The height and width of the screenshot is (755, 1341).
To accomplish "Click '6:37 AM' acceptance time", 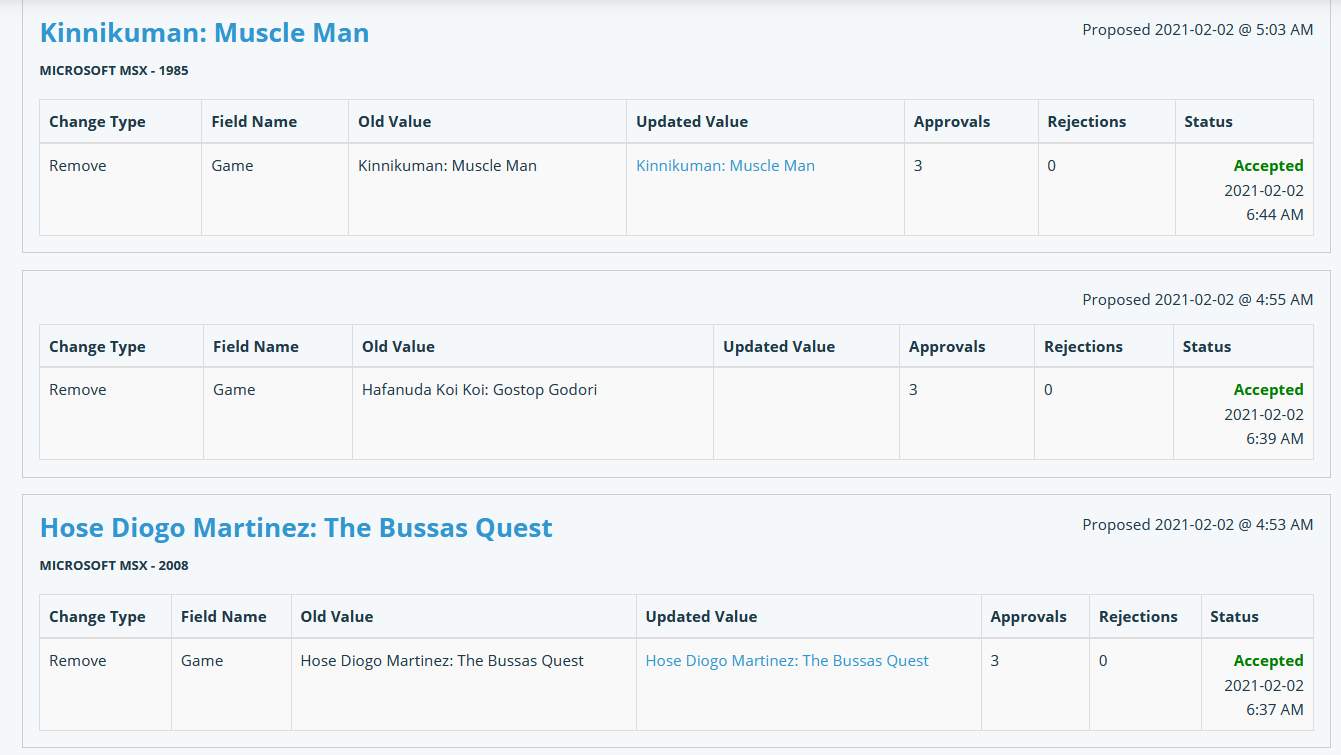I will [x=1275, y=710].
